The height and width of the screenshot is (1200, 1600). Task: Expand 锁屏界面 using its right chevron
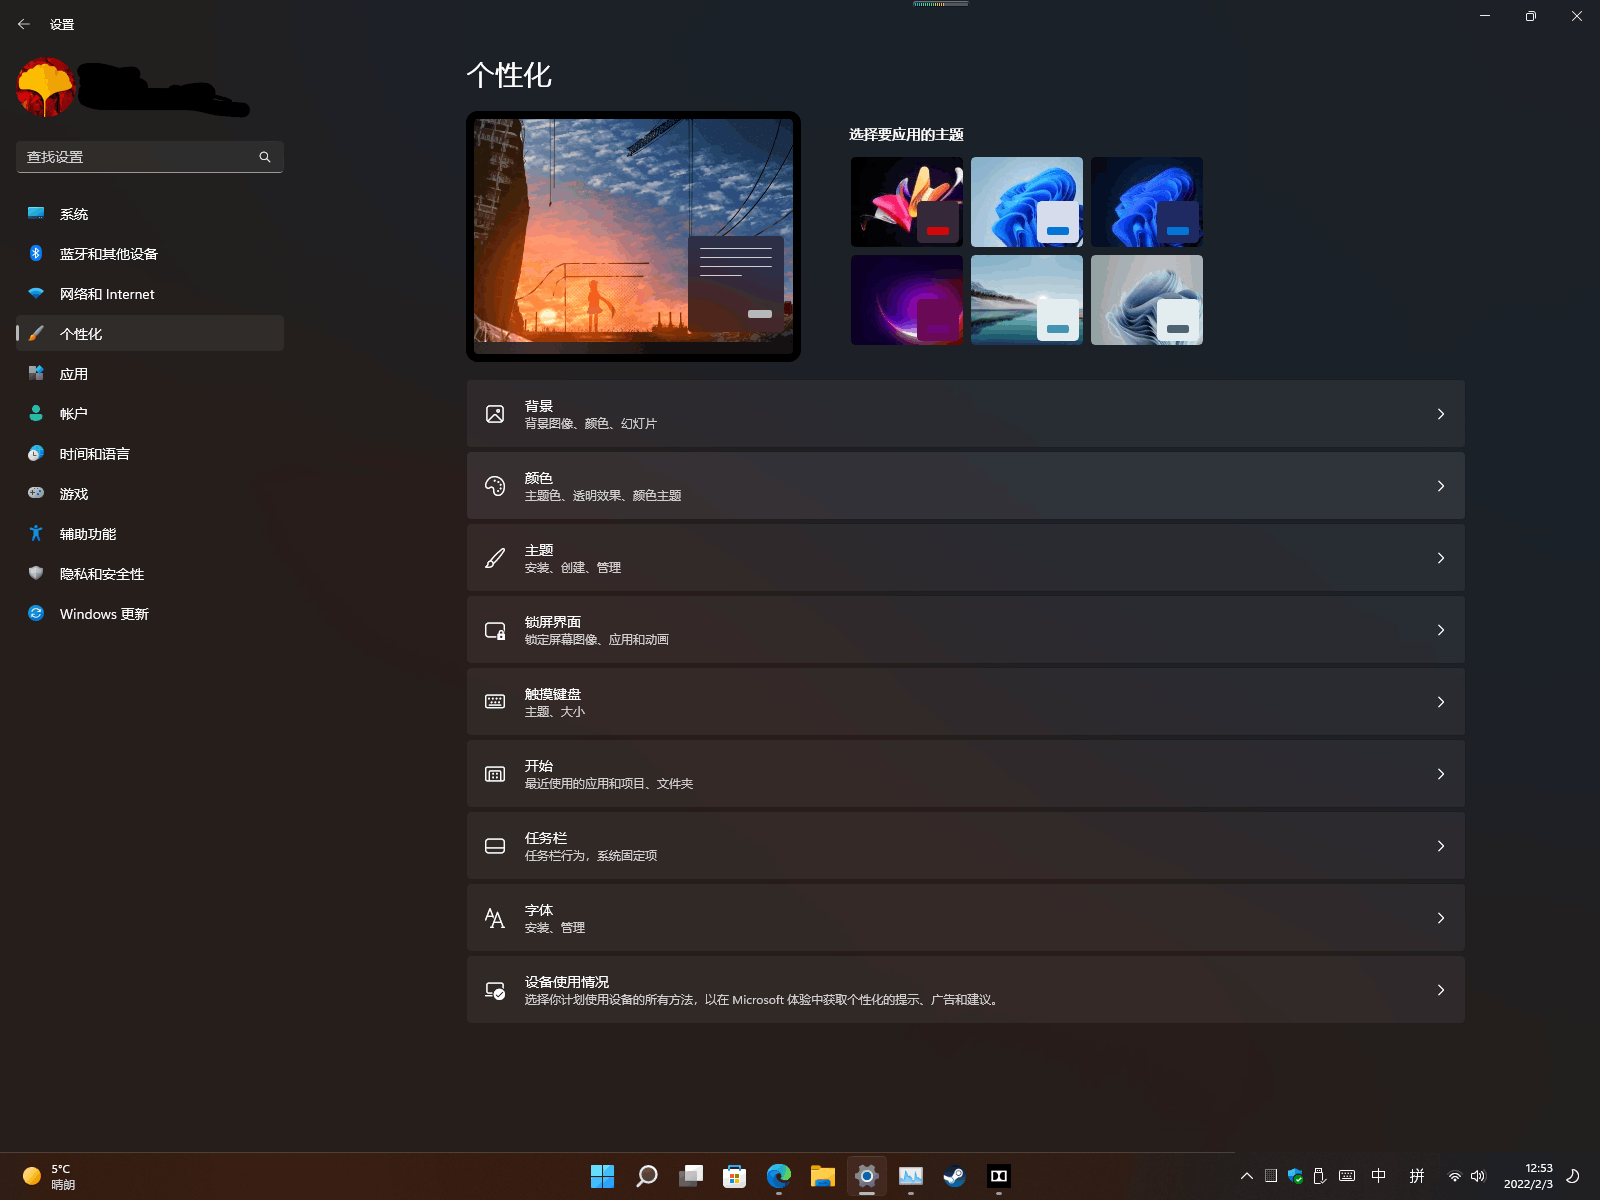click(x=1441, y=630)
